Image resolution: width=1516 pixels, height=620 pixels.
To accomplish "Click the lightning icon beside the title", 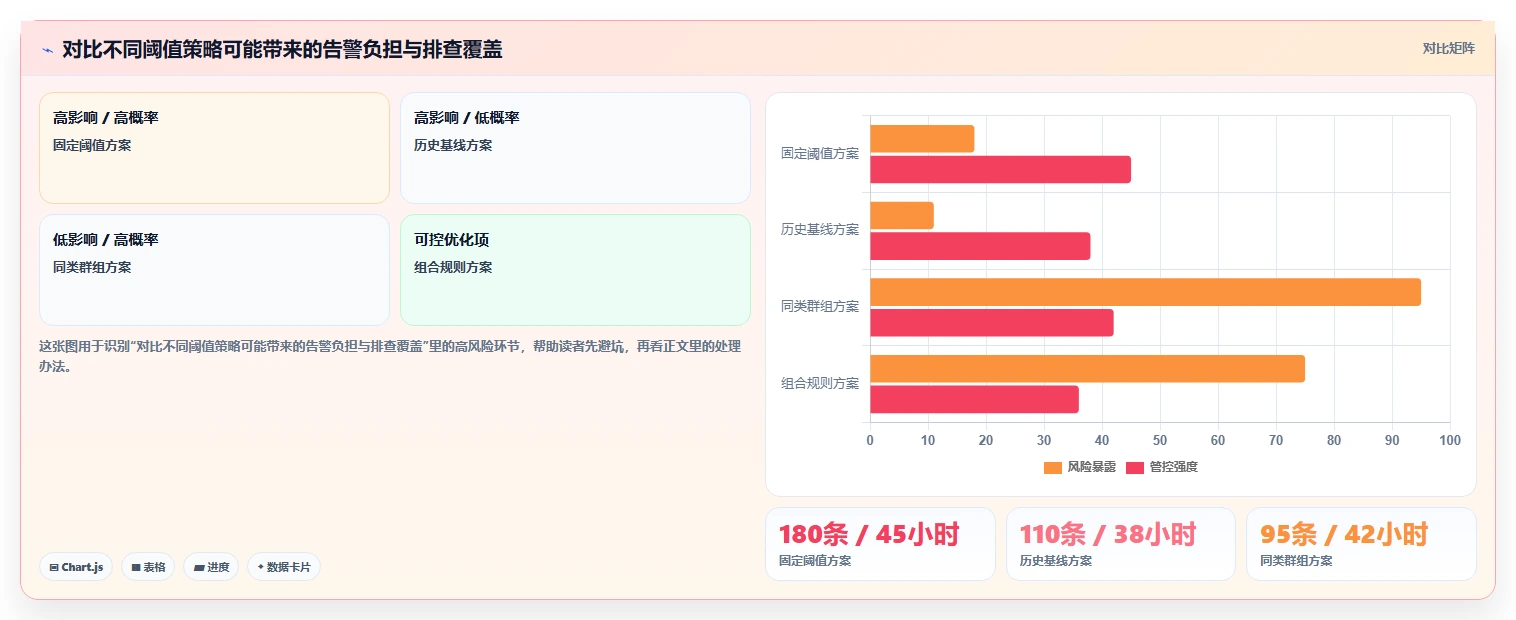I will pos(47,50).
